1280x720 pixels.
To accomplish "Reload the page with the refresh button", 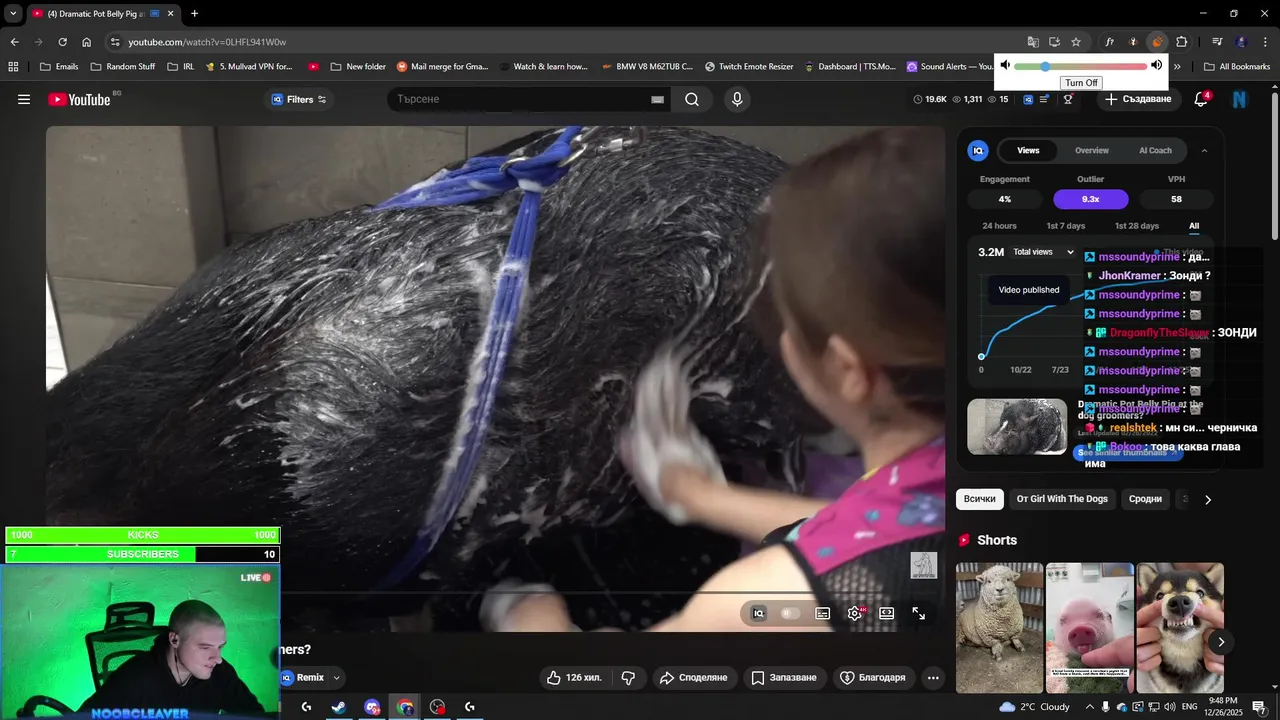I will click(62, 42).
